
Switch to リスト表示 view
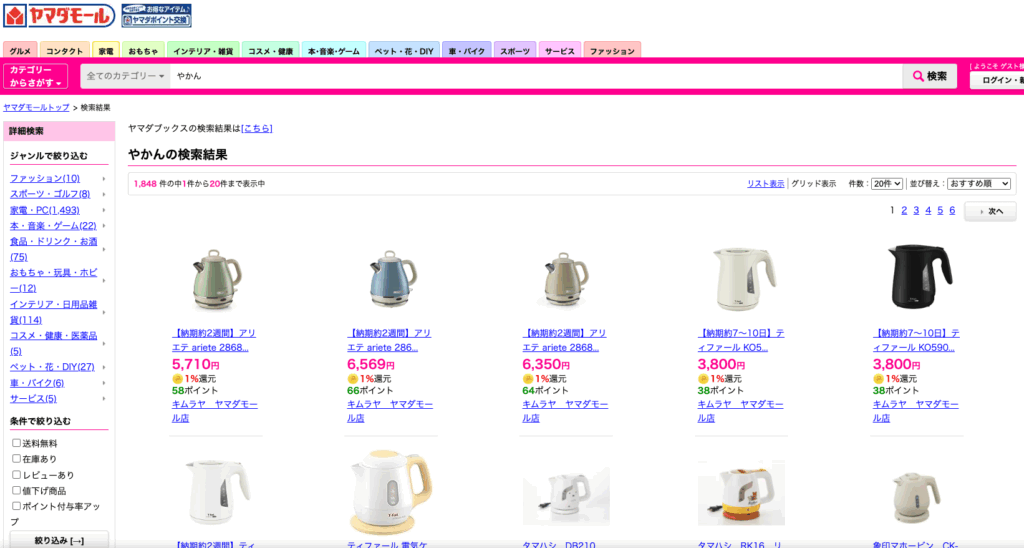coord(765,184)
